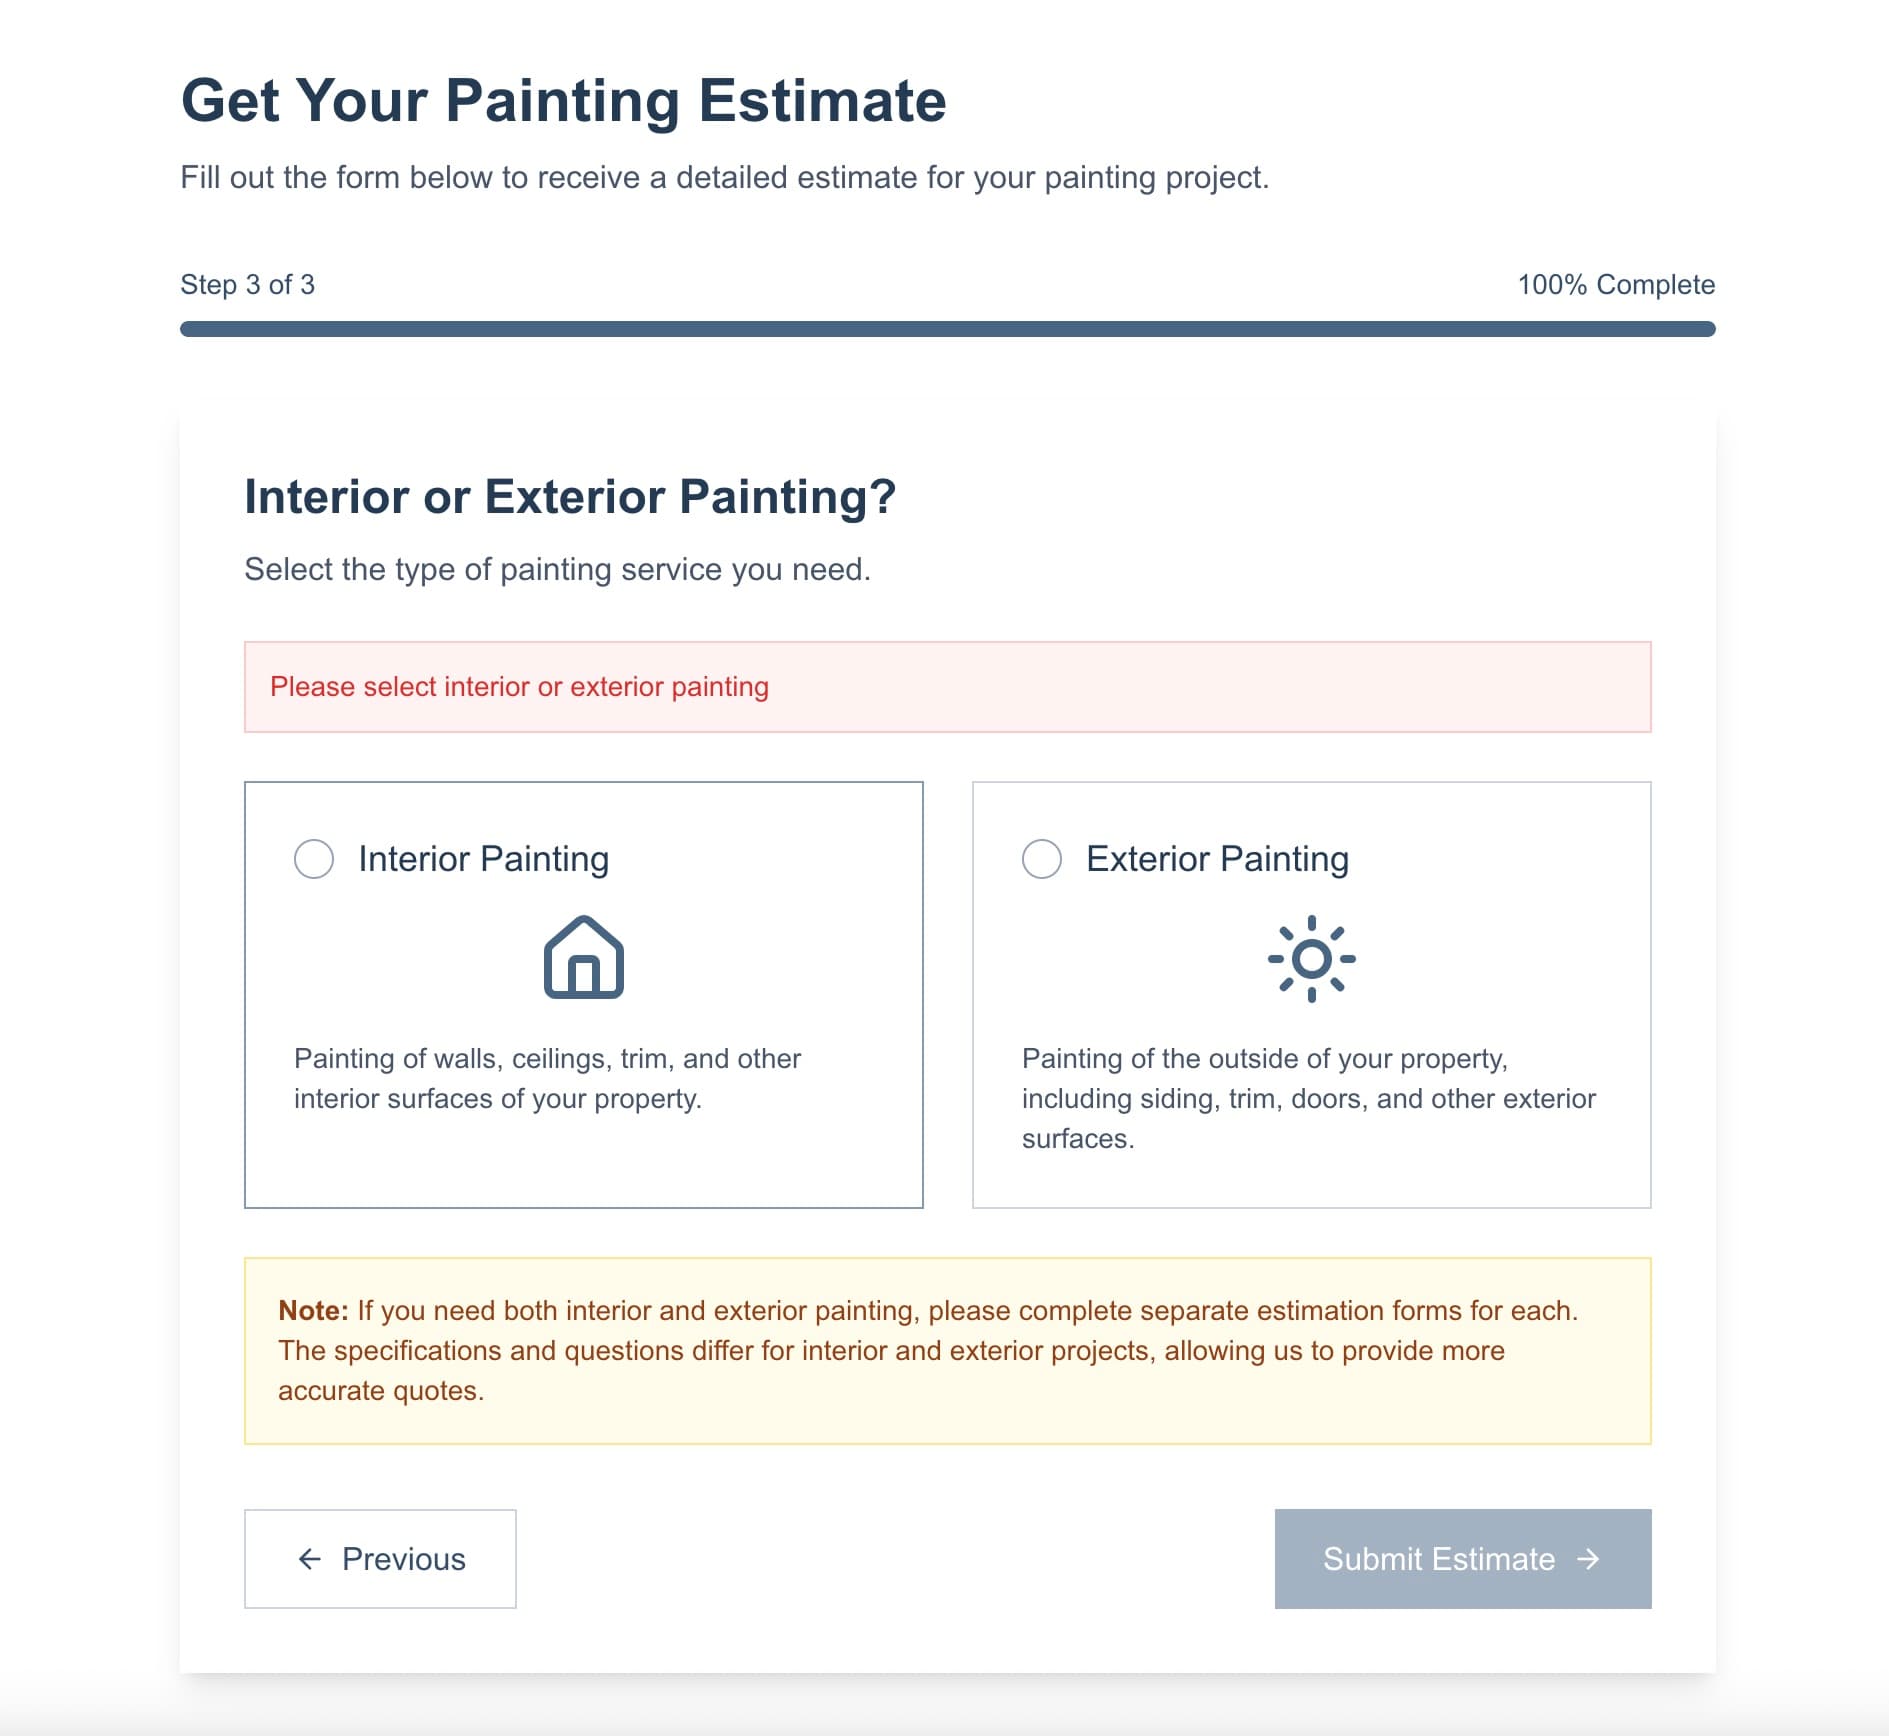Click the Exterior Painting label text
Image resolution: width=1889 pixels, height=1736 pixels.
[x=1216, y=858]
